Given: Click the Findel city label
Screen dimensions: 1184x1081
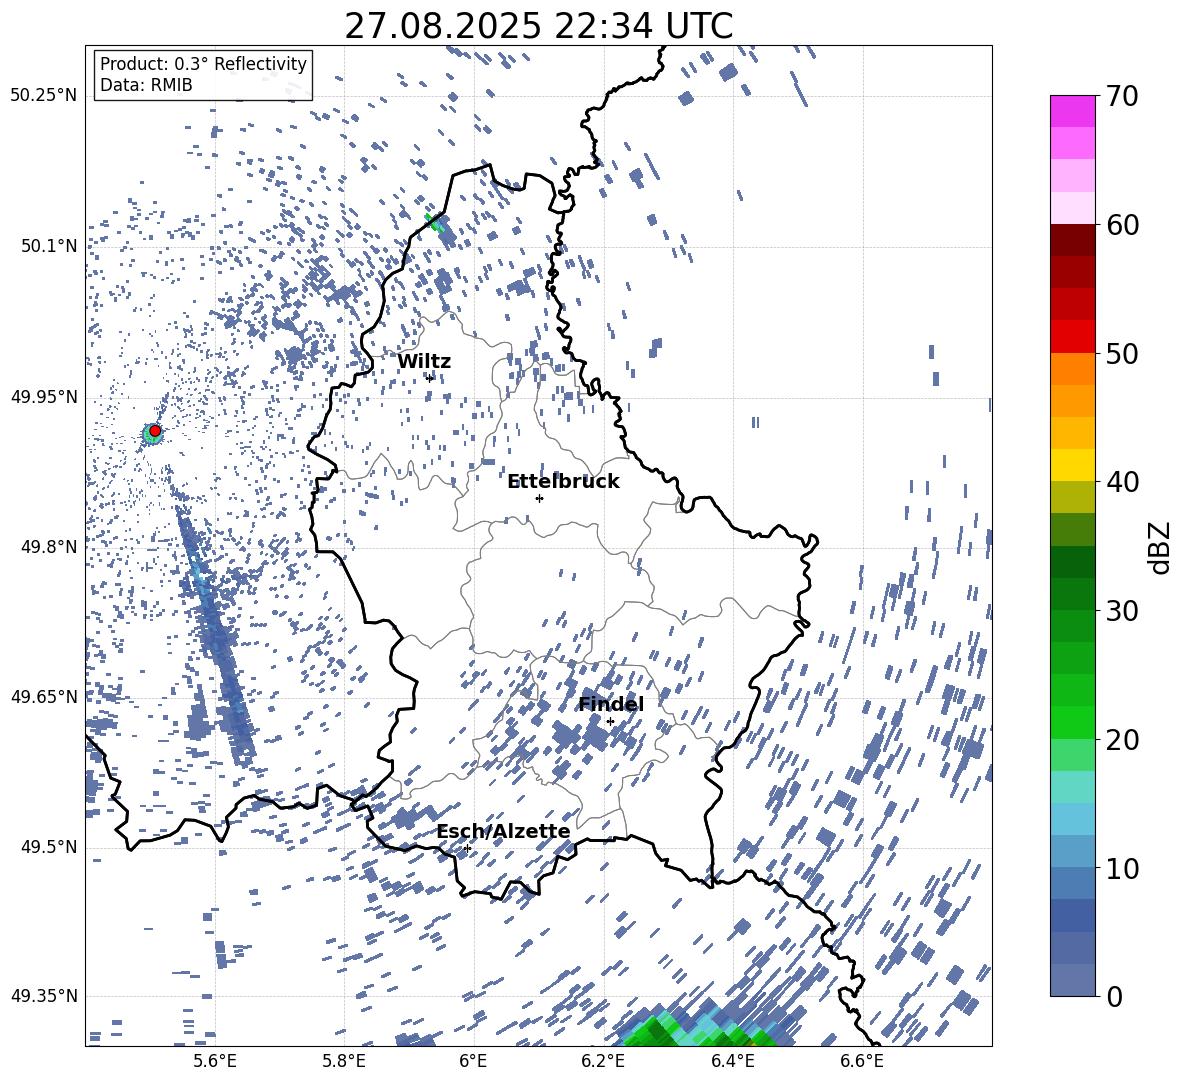Looking at the screenshot, I should click(x=611, y=704).
